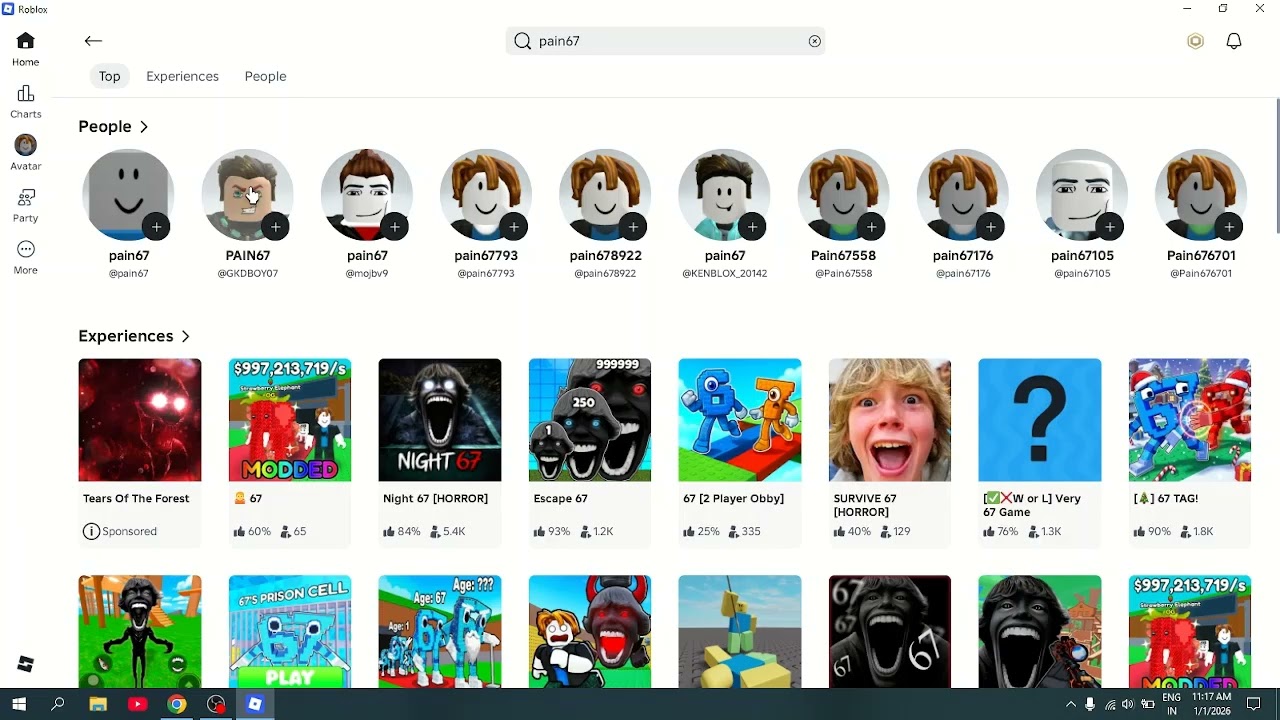The width and height of the screenshot is (1280, 720).
Task: Add friend pain67 (@pain67)
Action: [156, 227]
